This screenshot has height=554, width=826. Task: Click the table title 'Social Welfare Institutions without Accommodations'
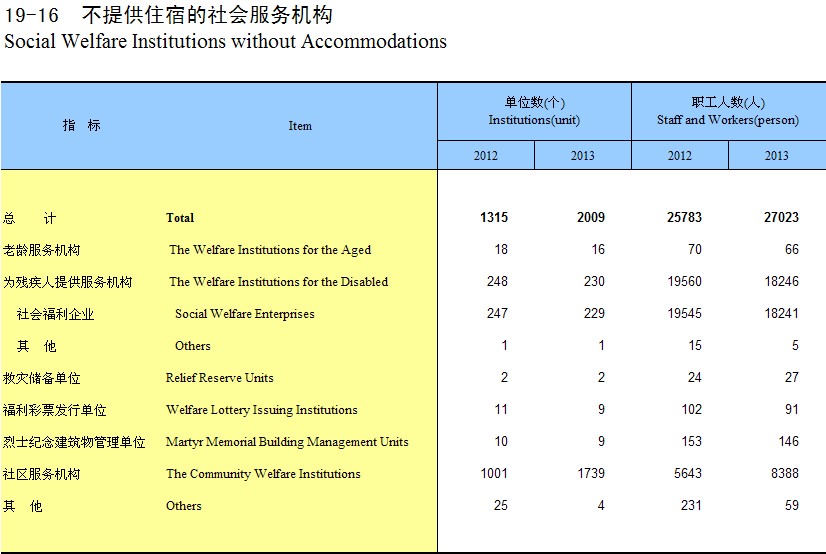click(225, 42)
